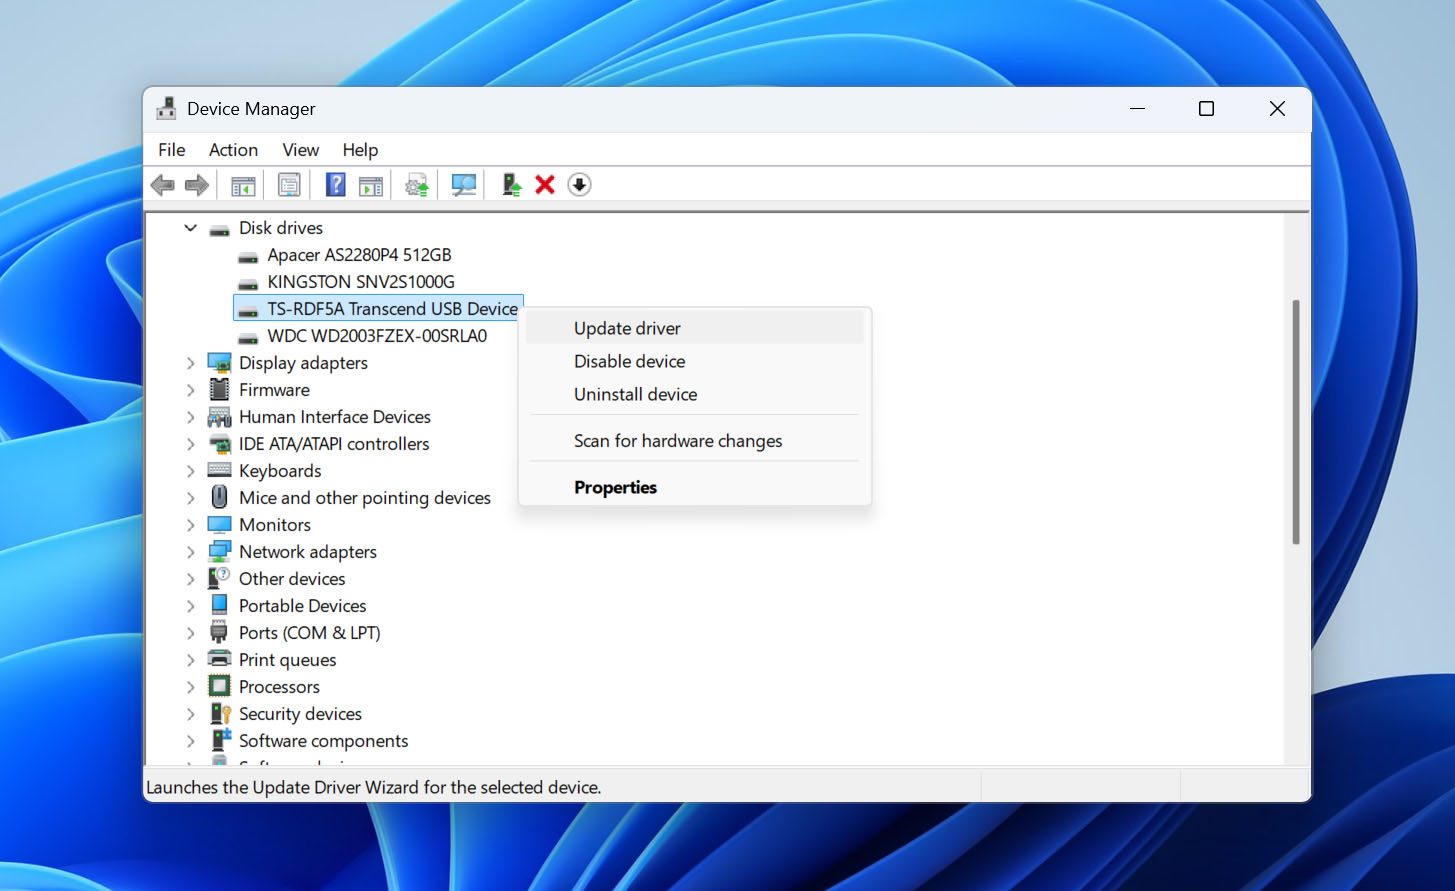Expand the Network adapters category
Viewport: 1455px width, 891px height.
click(190, 552)
